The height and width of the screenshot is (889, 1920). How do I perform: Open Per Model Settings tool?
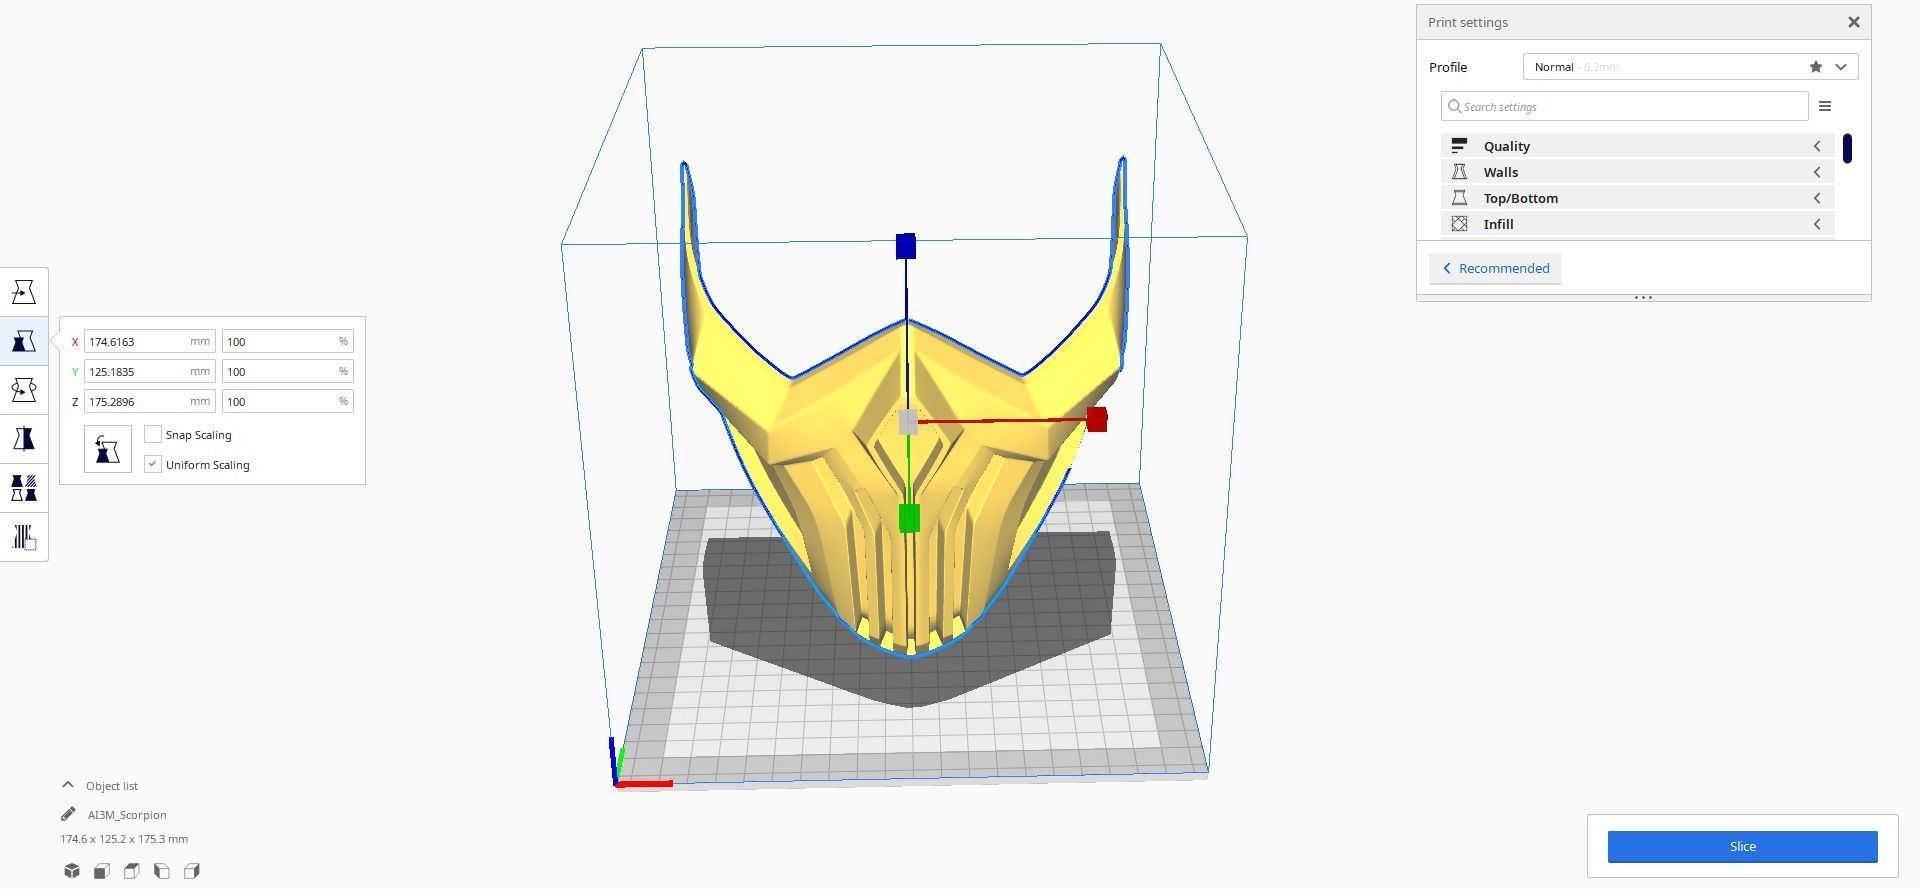click(x=24, y=488)
